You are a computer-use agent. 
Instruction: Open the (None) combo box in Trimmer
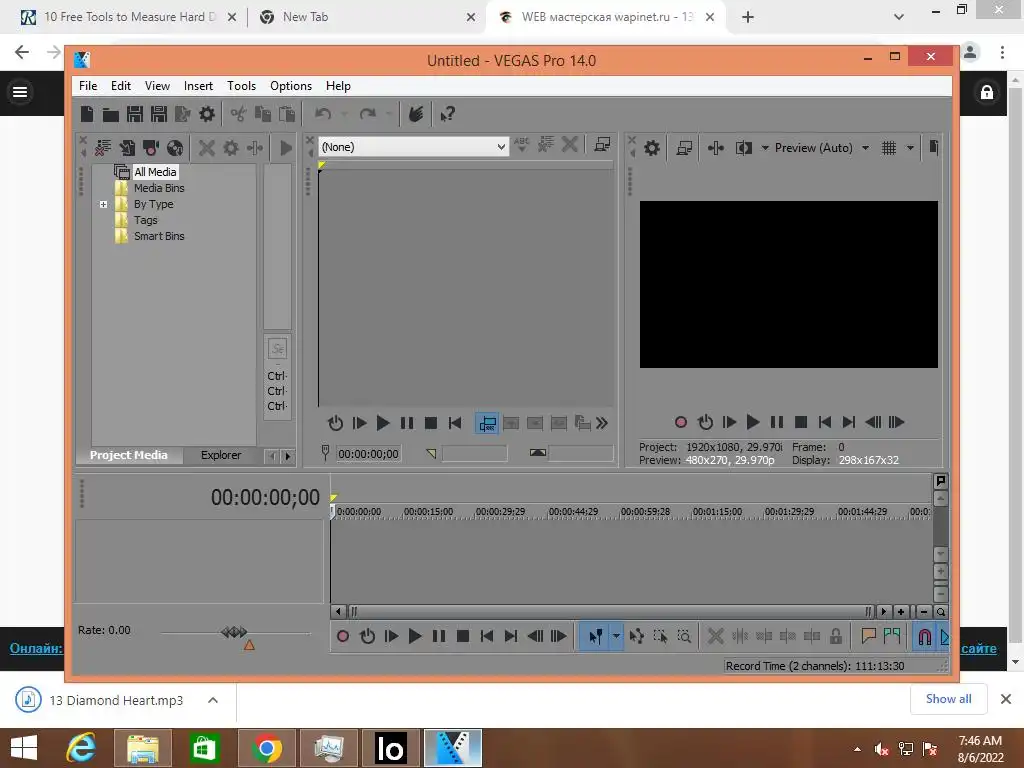pos(413,147)
